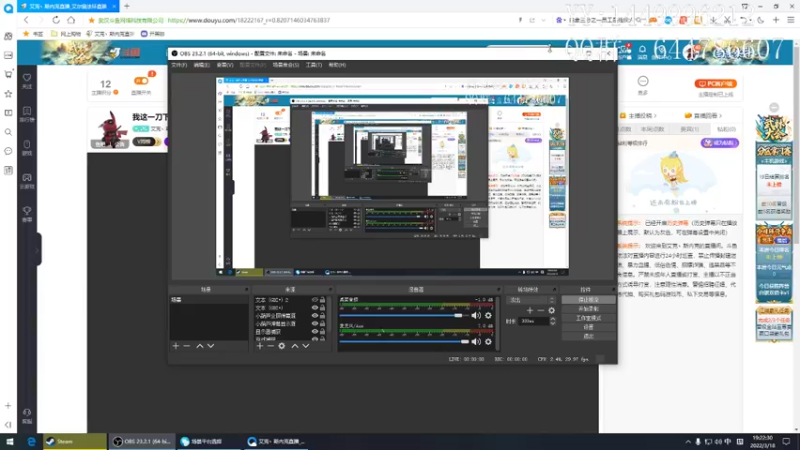
Task: Open the Edit menu in OBS
Action: [x=202, y=65]
